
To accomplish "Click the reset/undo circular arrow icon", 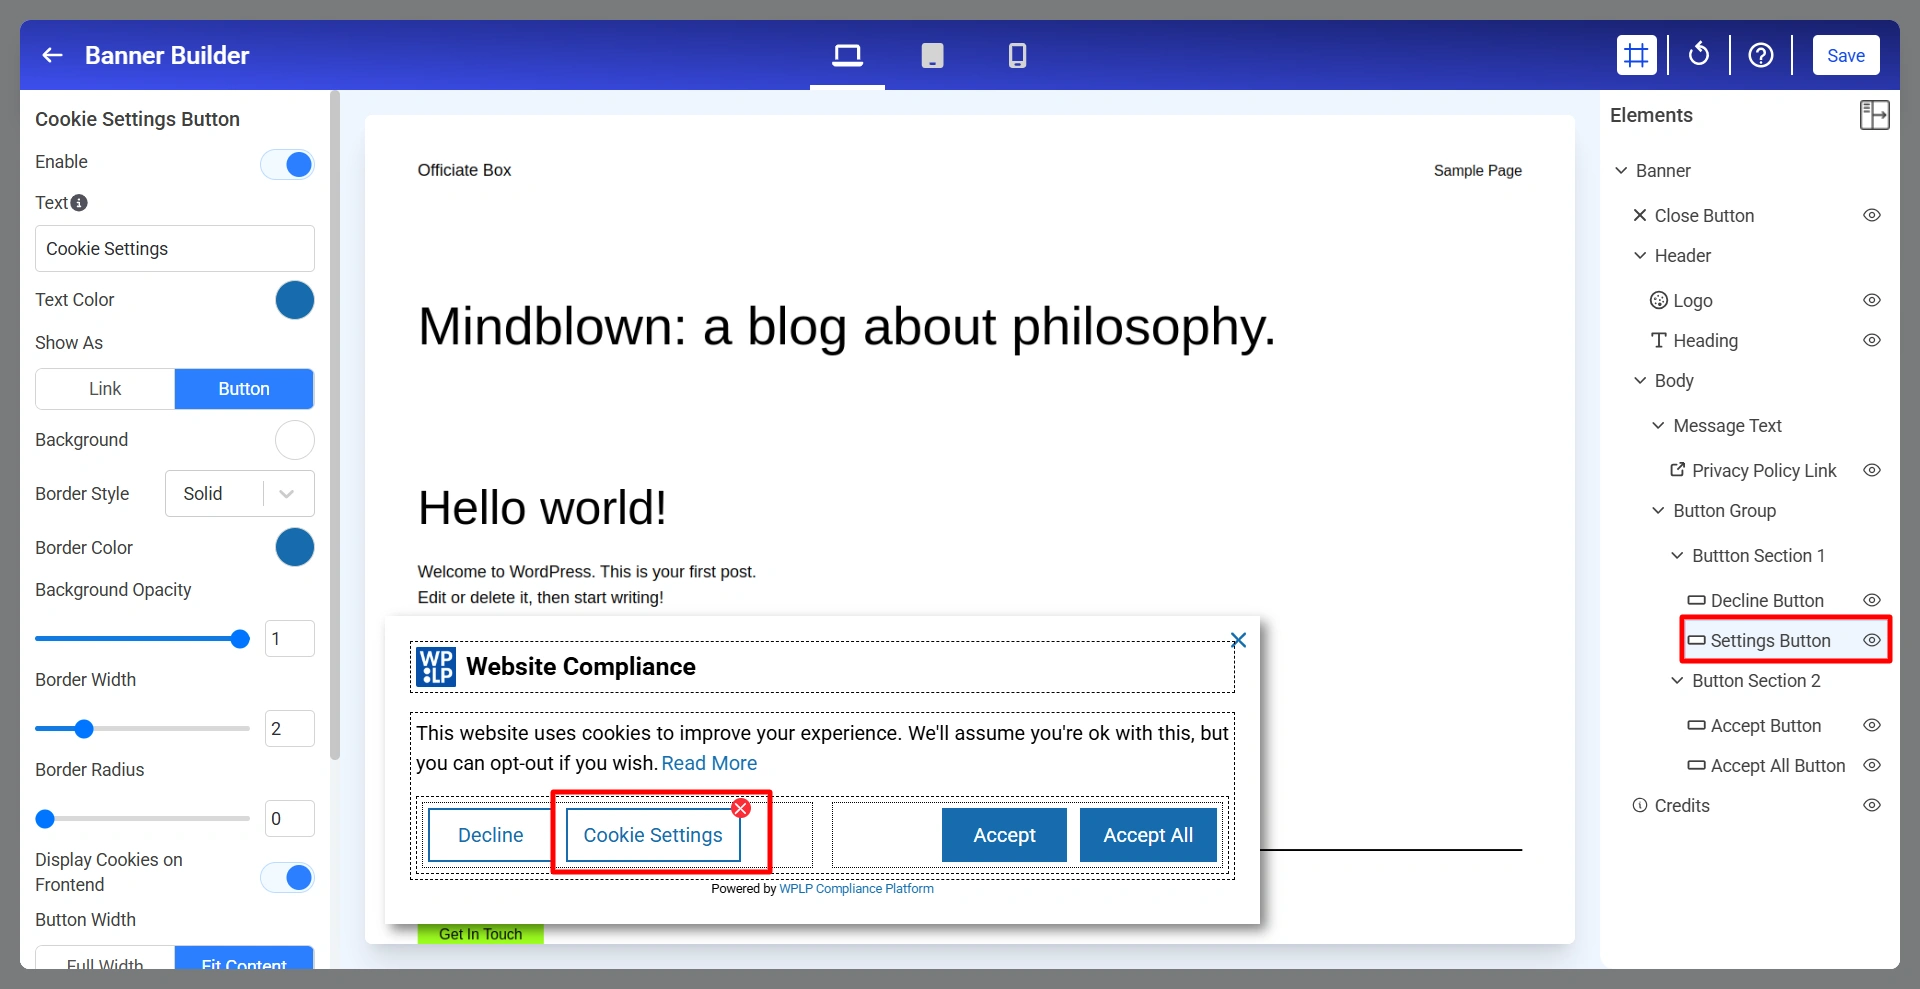I will point(1699,55).
